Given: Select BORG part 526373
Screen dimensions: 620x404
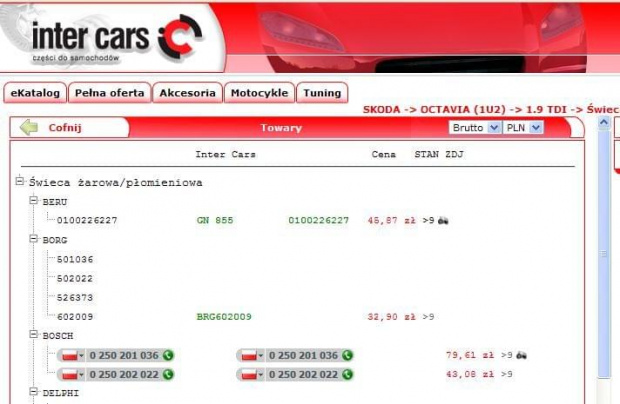Looking at the screenshot, I should tap(75, 298).
